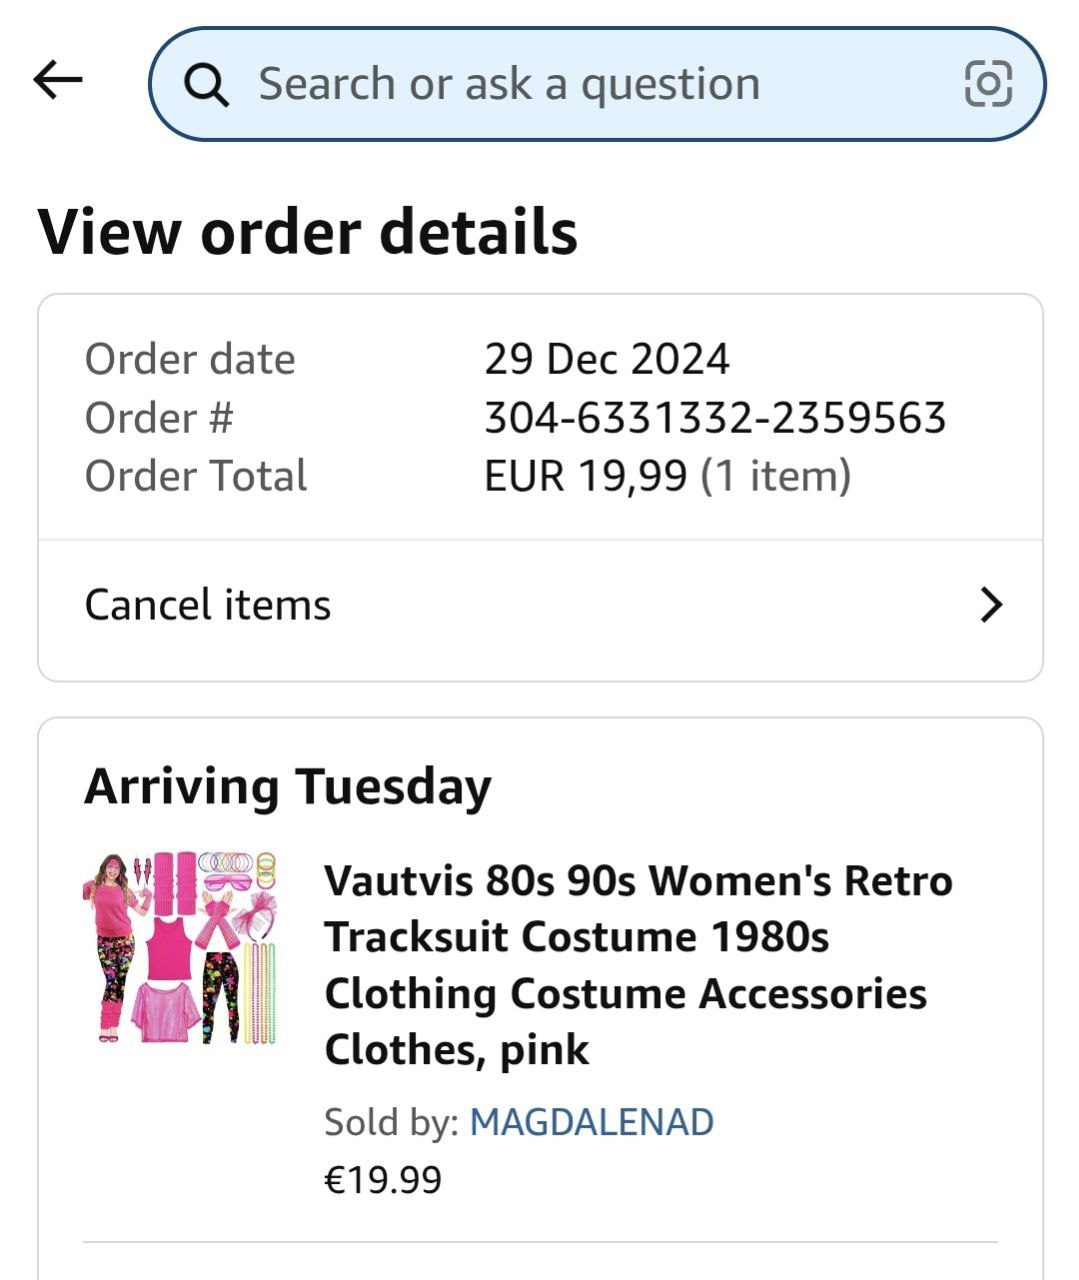Open the camera lens scan icon

[x=987, y=84]
